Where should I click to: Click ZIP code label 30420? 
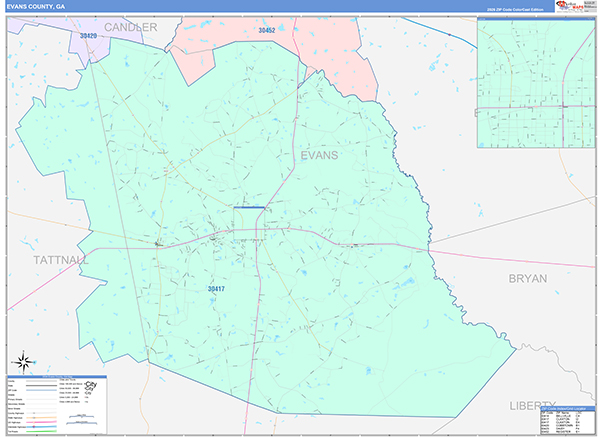[x=88, y=36]
